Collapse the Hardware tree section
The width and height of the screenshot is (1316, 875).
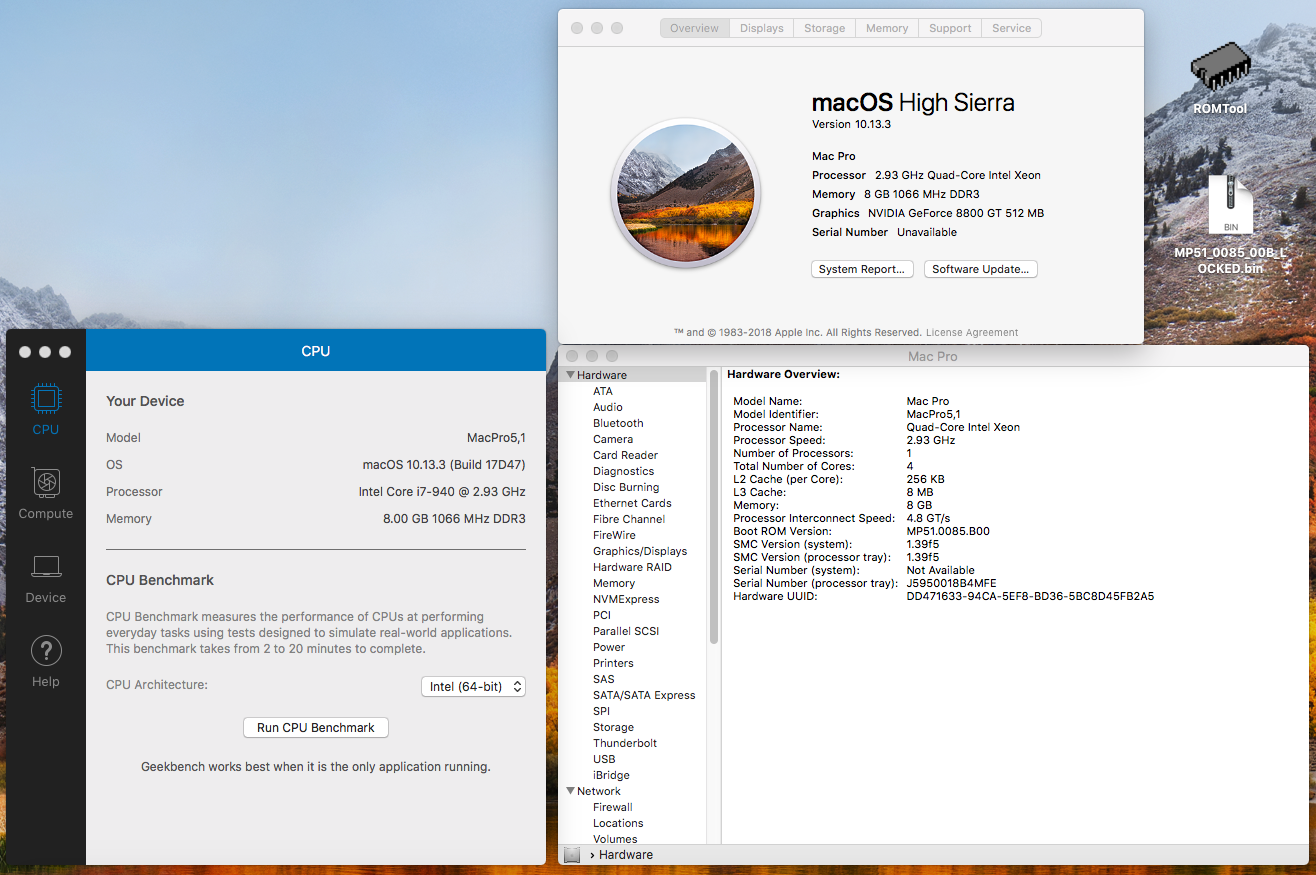click(571, 375)
